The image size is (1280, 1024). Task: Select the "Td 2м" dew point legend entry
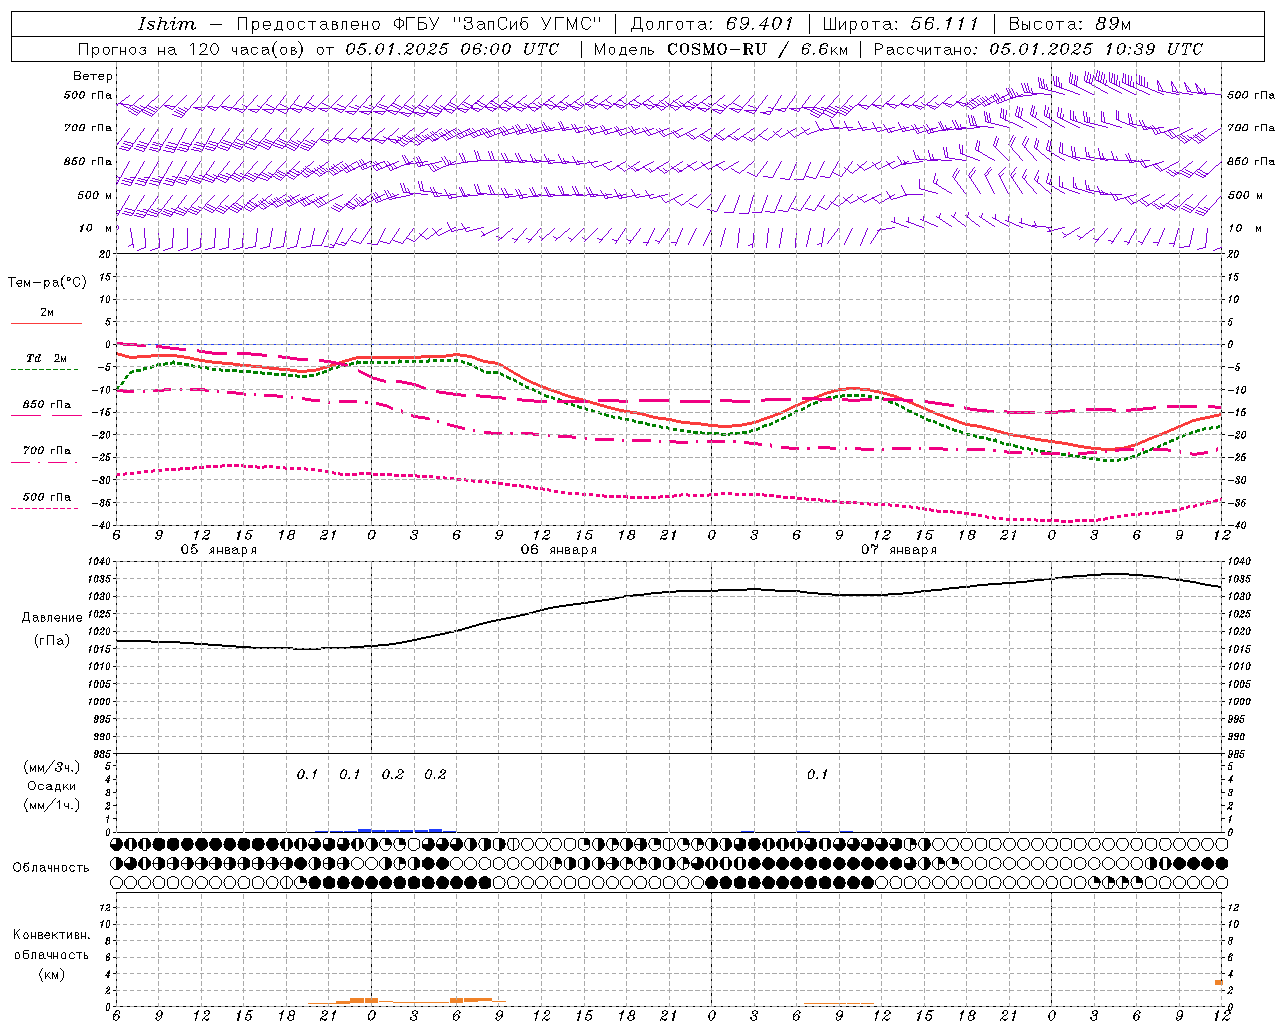tap(47, 358)
